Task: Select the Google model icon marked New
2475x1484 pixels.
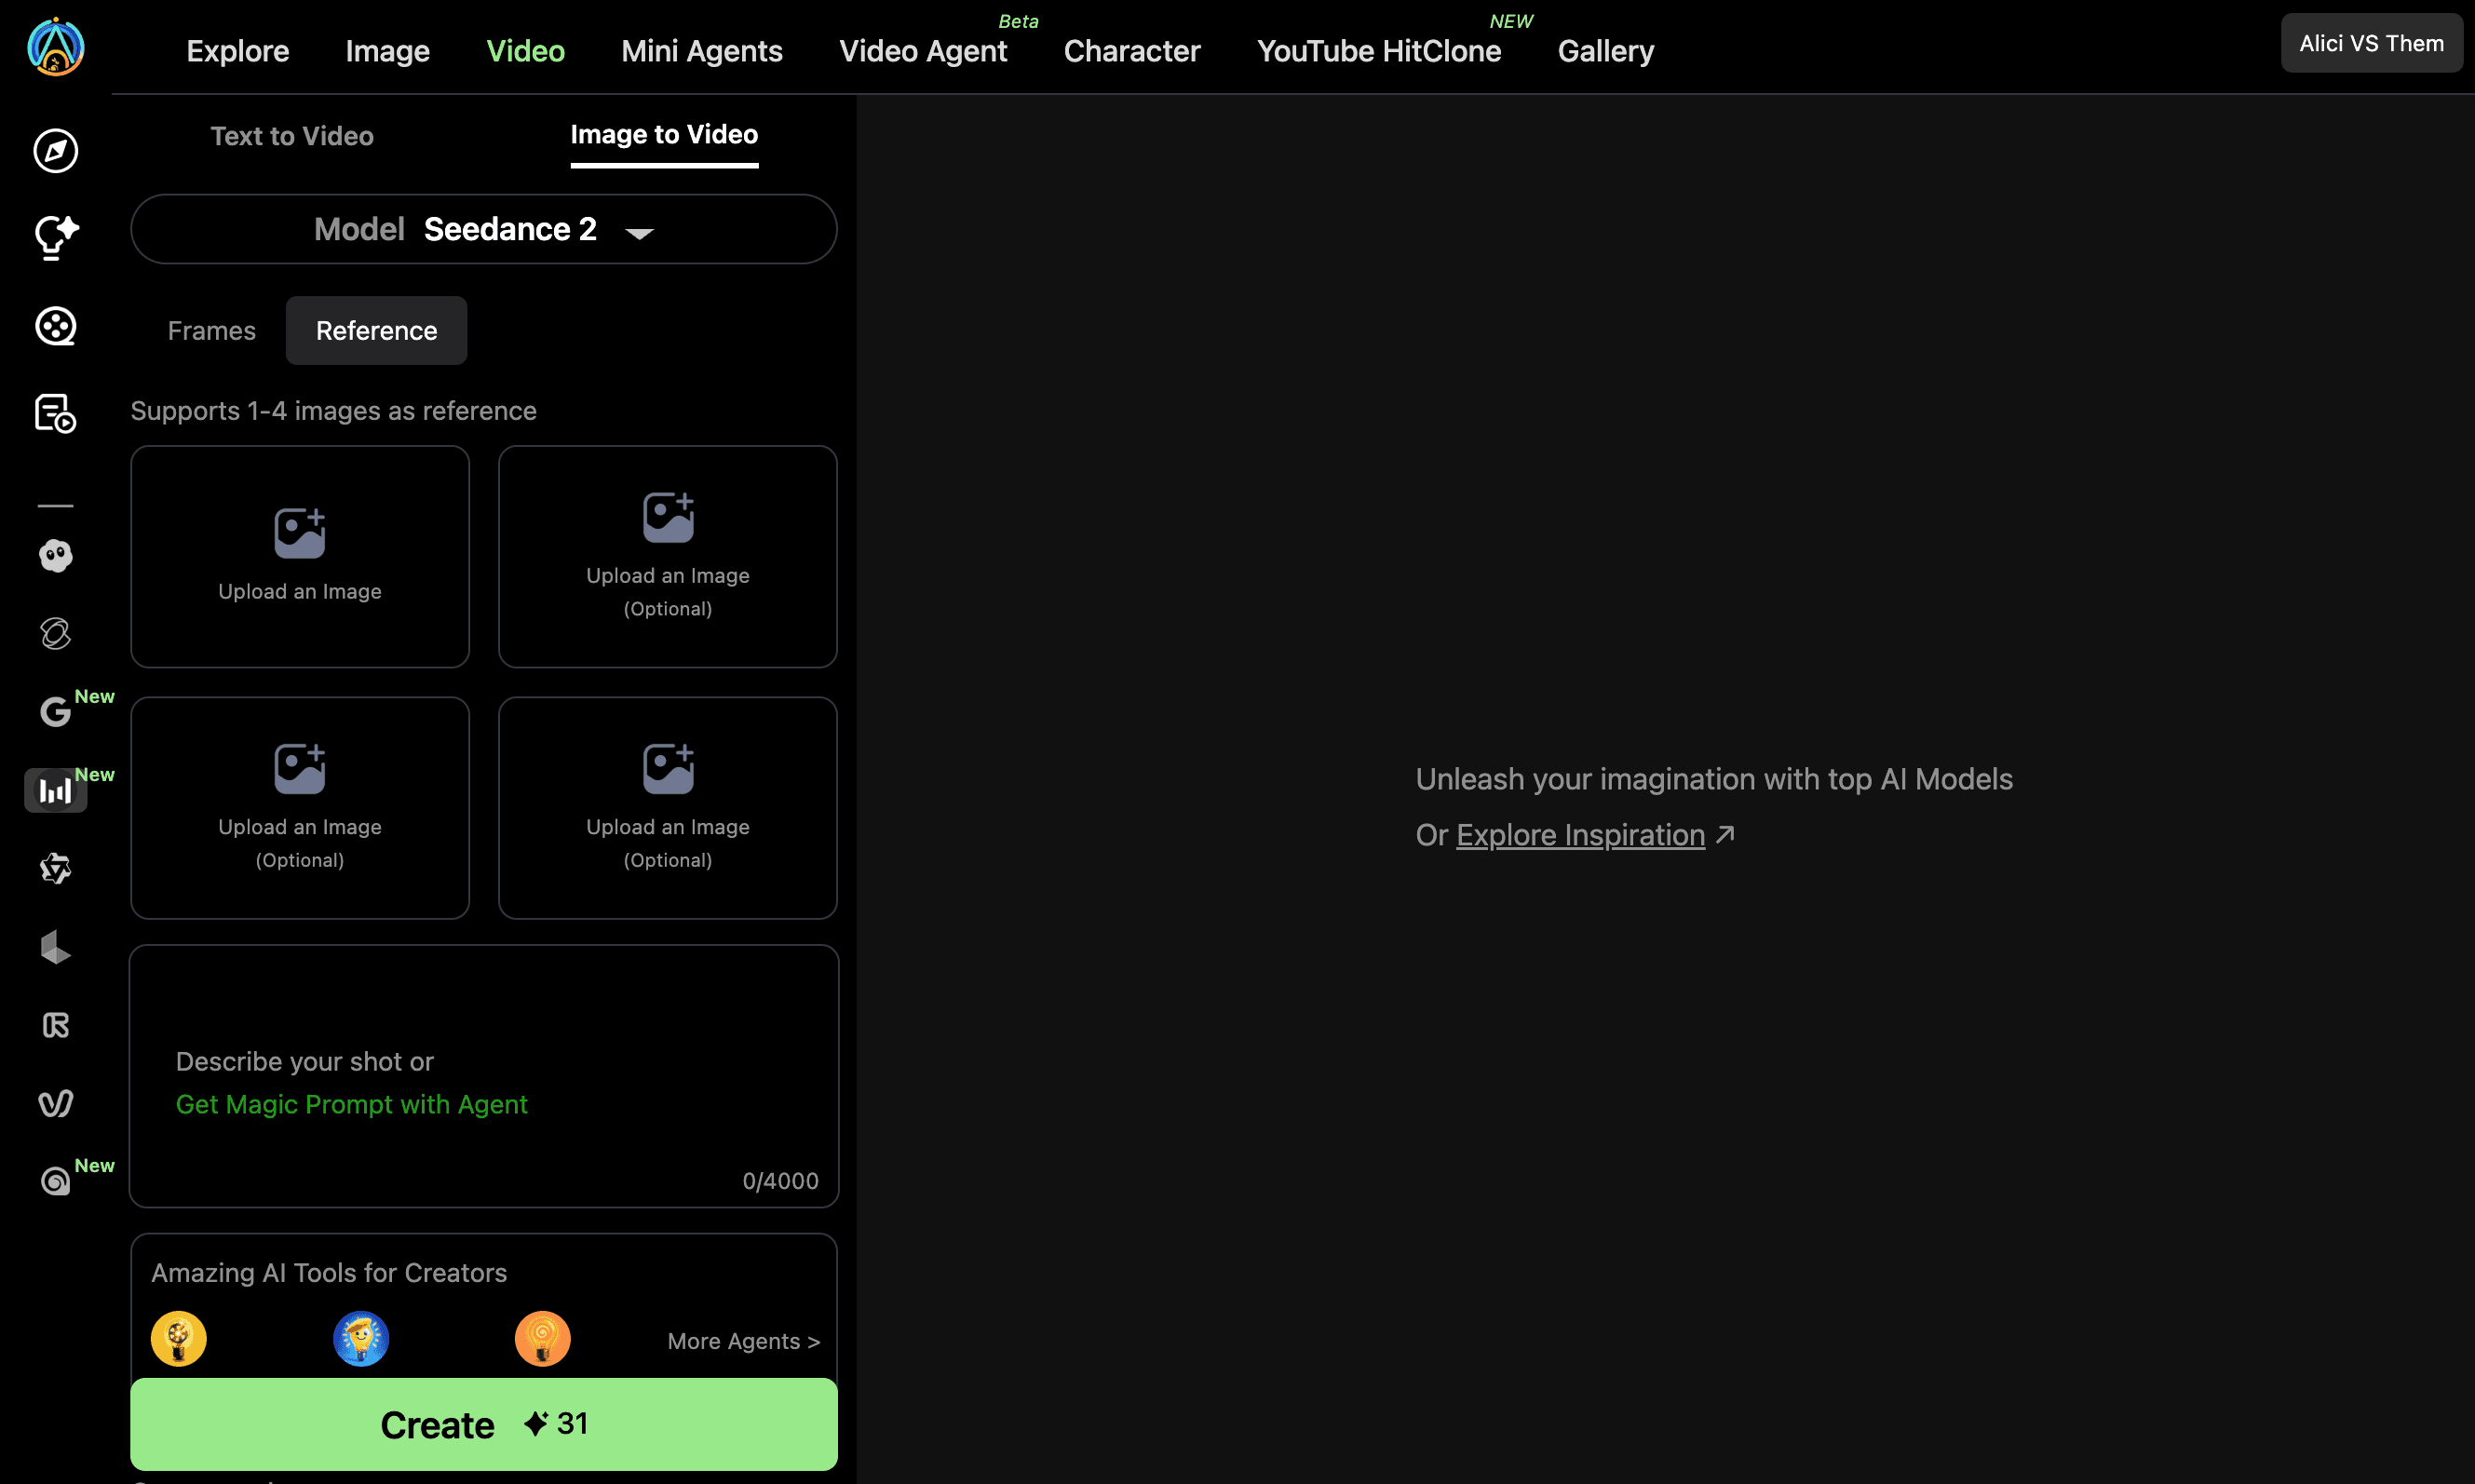Action: pyautogui.click(x=55, y=712)
